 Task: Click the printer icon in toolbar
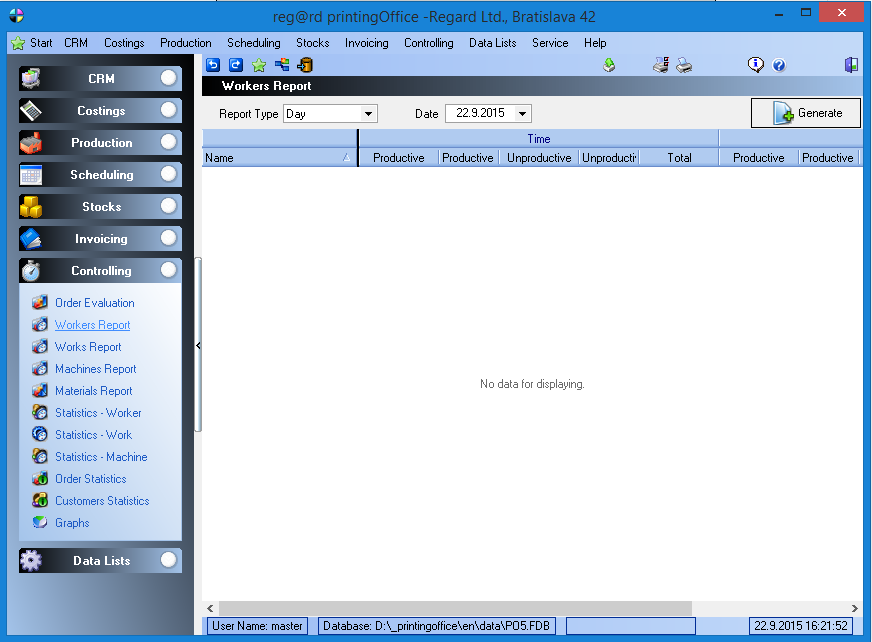[x=684, y=65]
